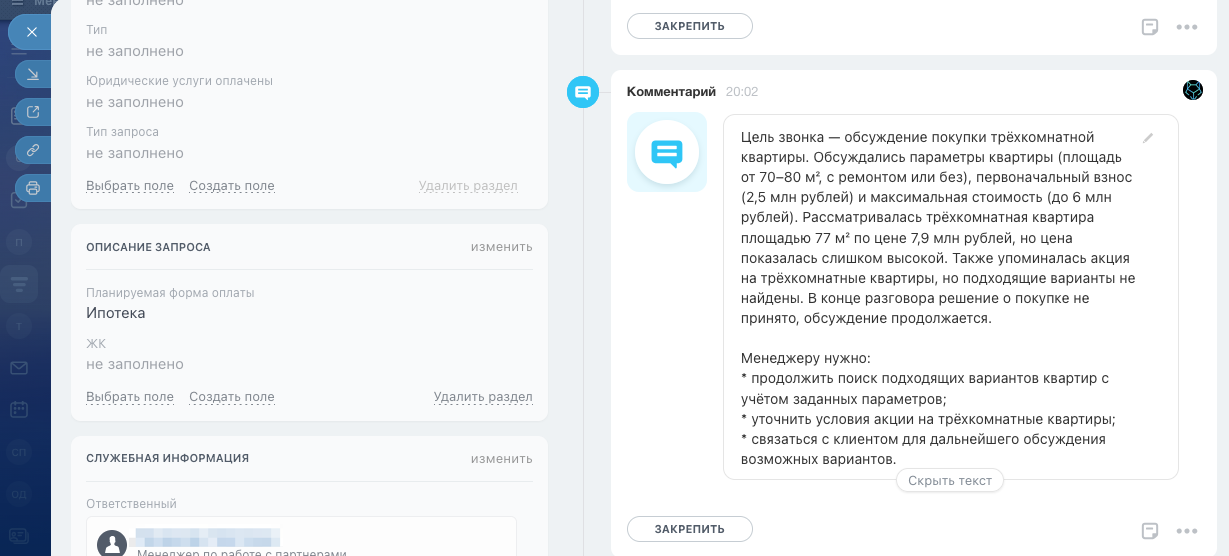Viewport: 1229px width, 556px height.
Task: Click the diagonal arrow collapse icon
Action: point(33,75)
